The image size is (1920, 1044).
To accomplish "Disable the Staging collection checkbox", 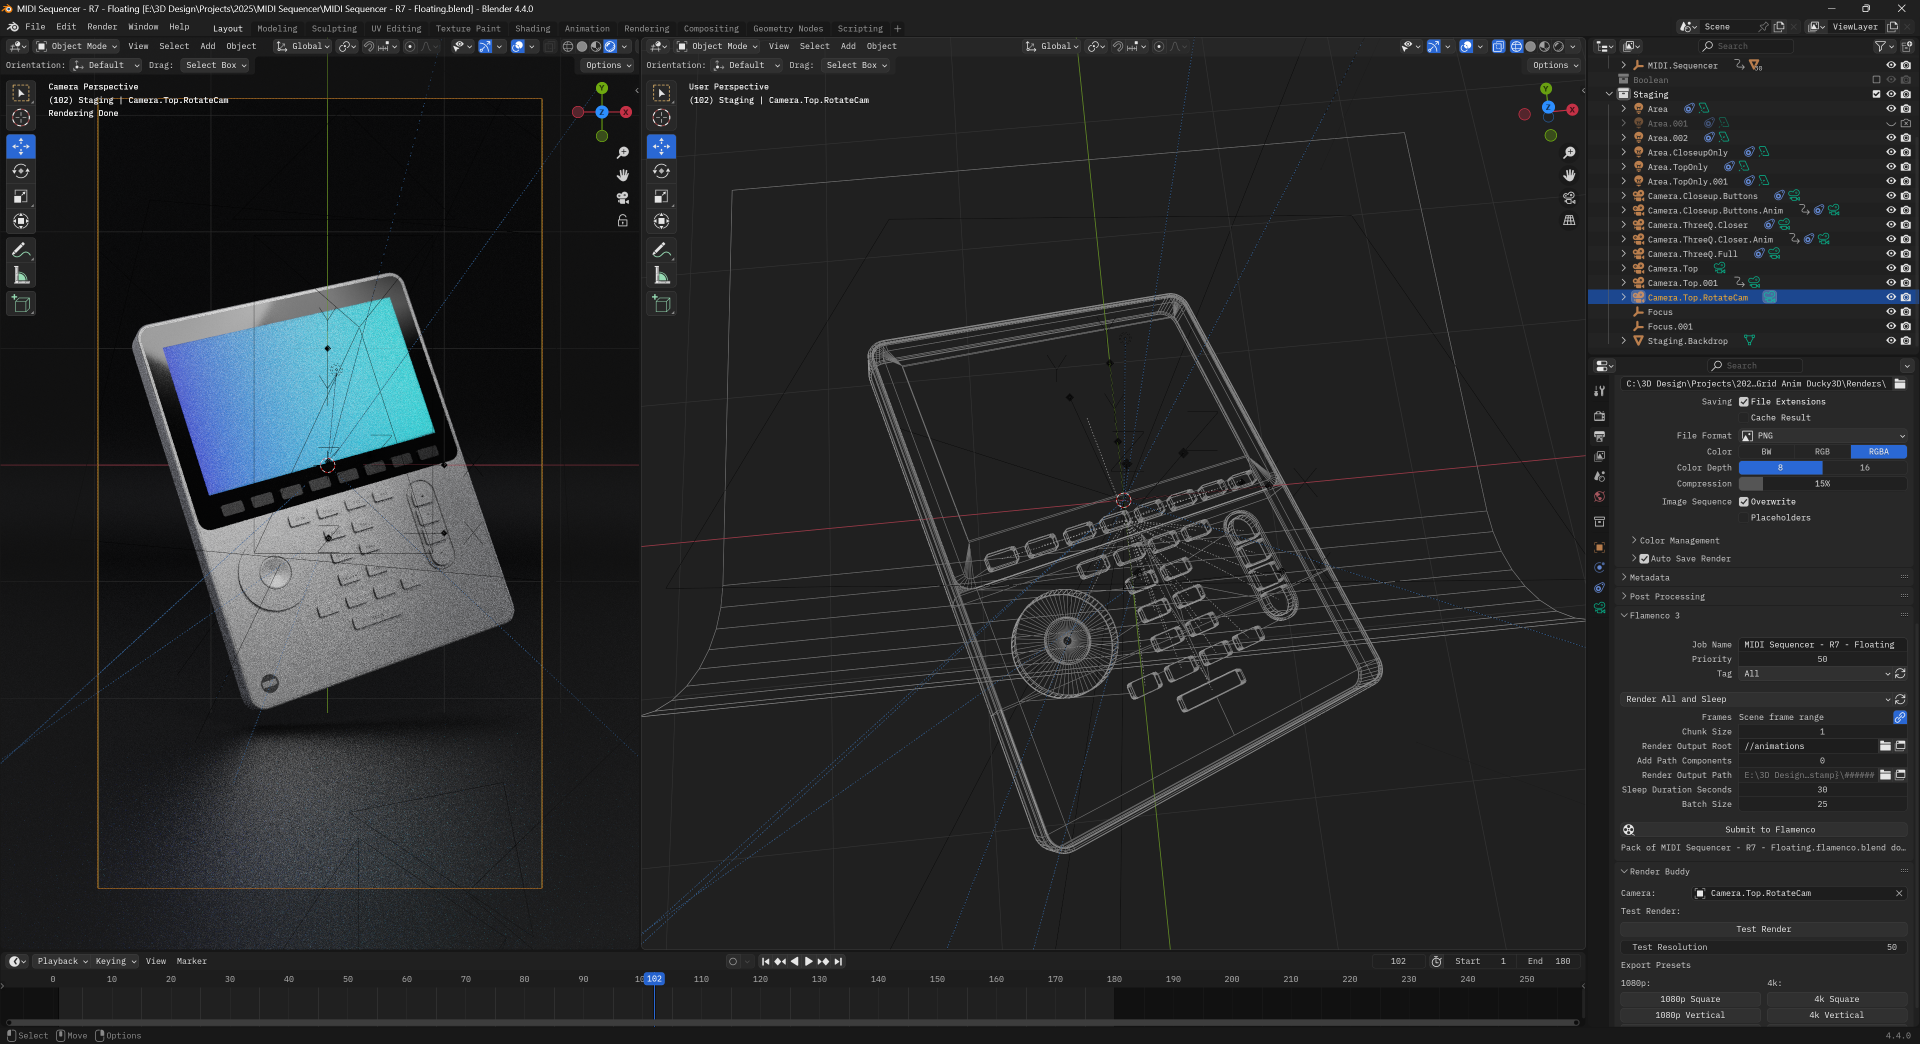I will [x=1876, y=94].
